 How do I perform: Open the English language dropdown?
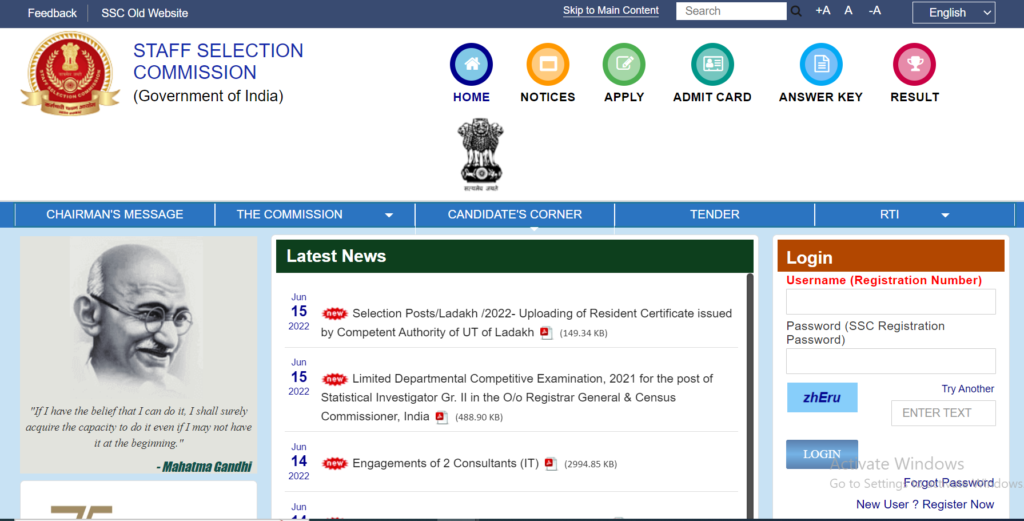point(953,12)
